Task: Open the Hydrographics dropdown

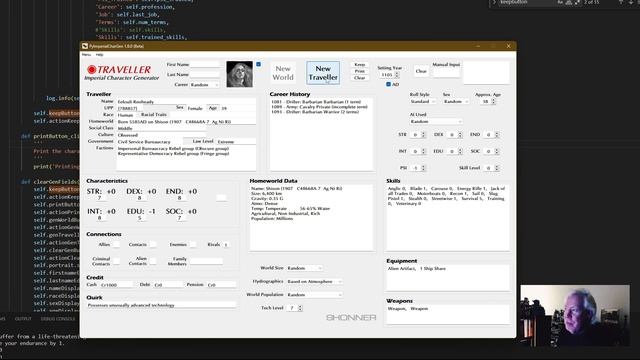Action: (314, 281)
